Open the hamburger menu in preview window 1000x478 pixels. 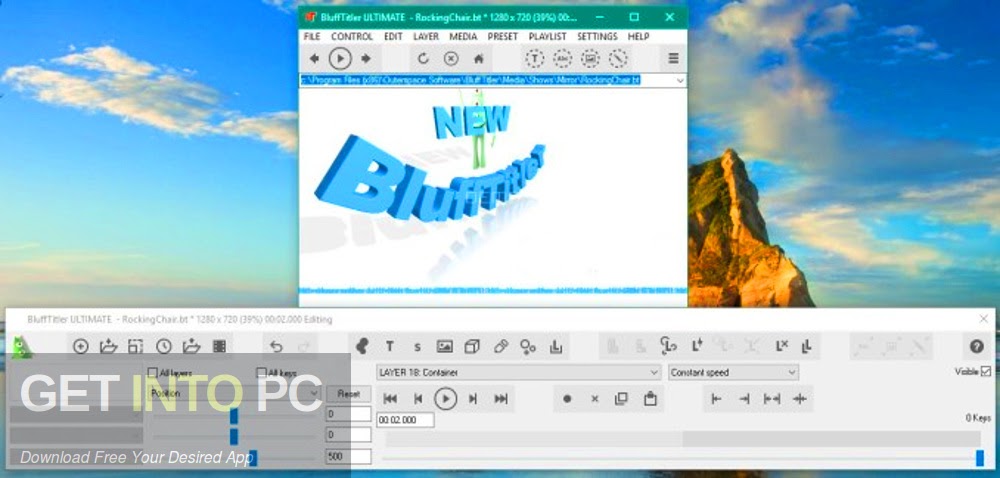click(673, 59)
